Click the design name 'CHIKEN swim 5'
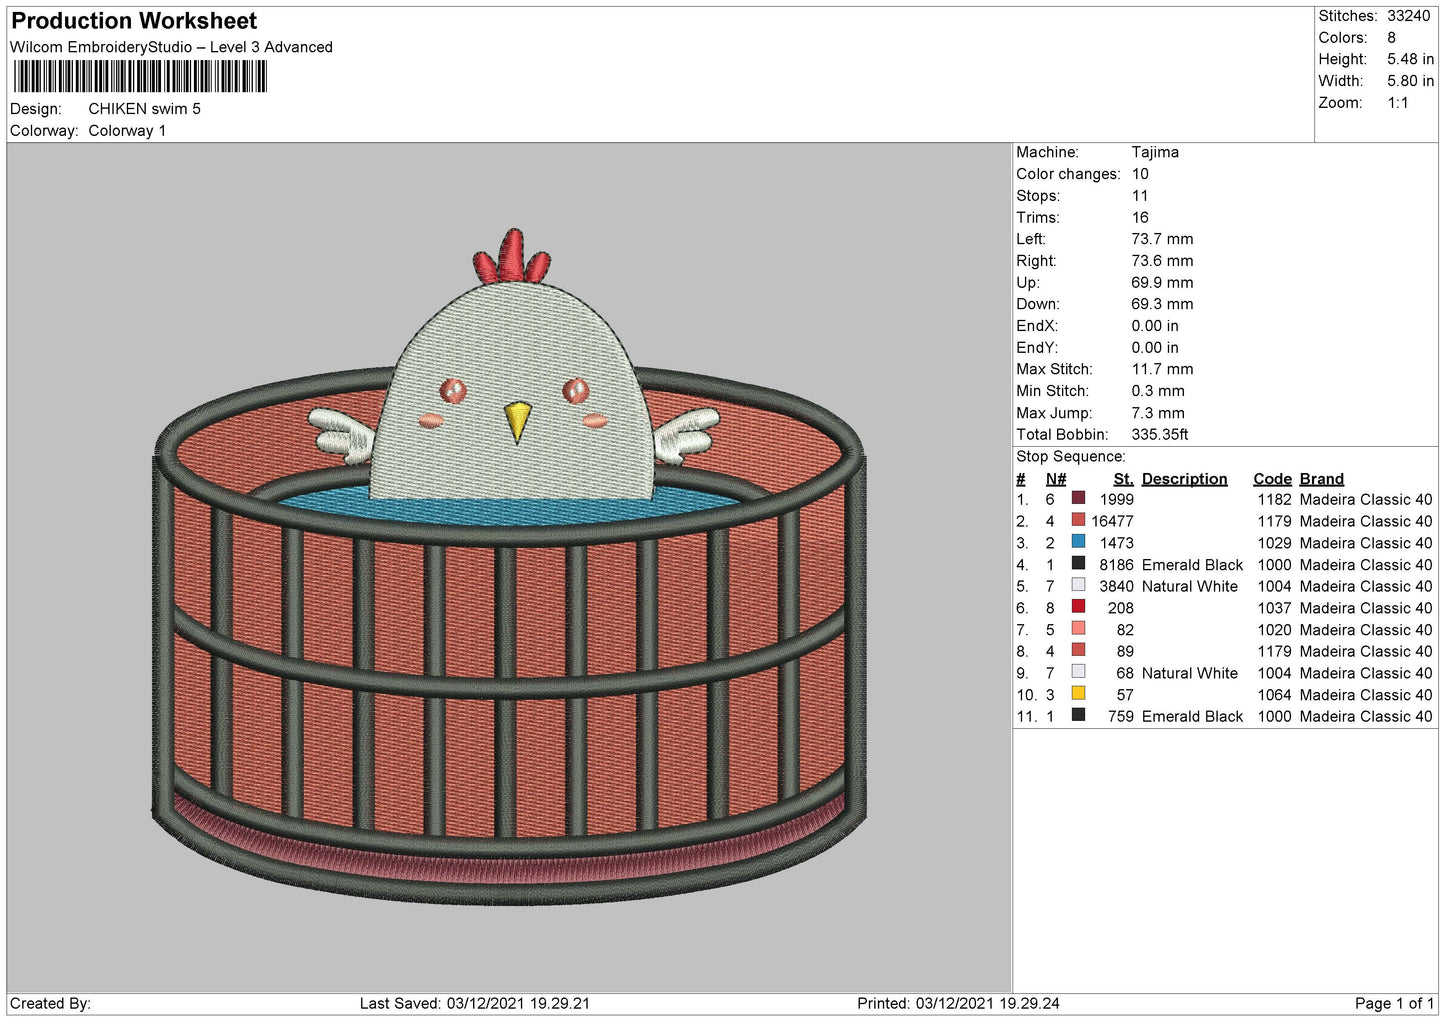 (144, 109)
